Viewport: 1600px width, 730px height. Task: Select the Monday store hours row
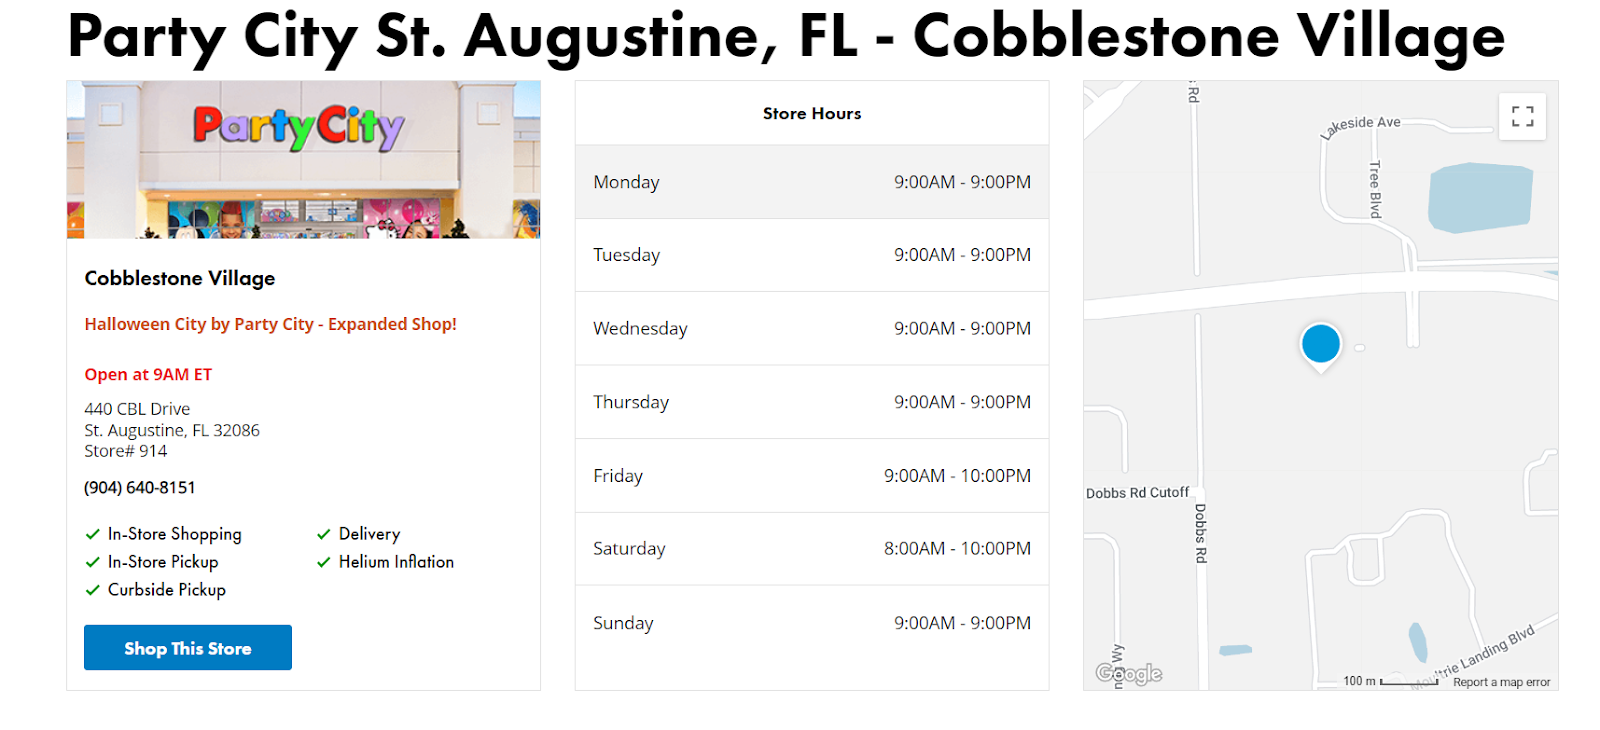[811, 182]
